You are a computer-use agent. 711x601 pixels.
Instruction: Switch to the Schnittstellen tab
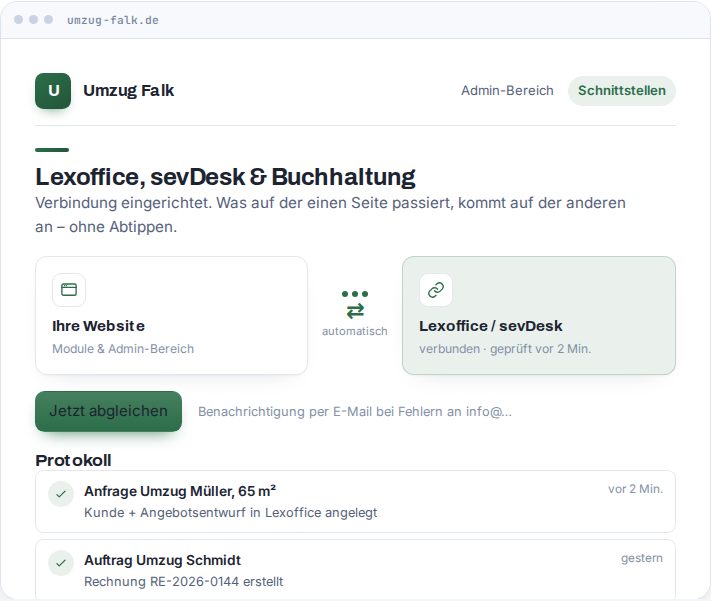pos(622,91)
